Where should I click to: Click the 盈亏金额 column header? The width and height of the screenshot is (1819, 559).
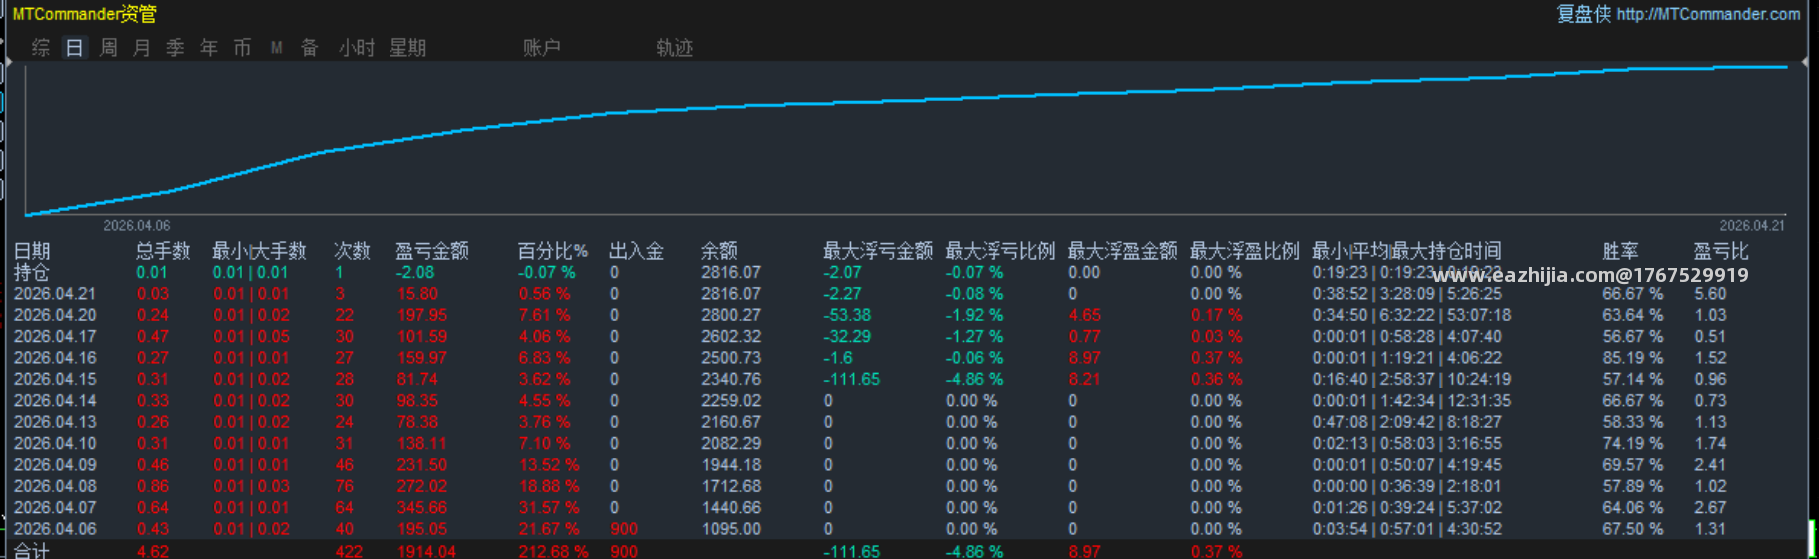coord(432,251)
